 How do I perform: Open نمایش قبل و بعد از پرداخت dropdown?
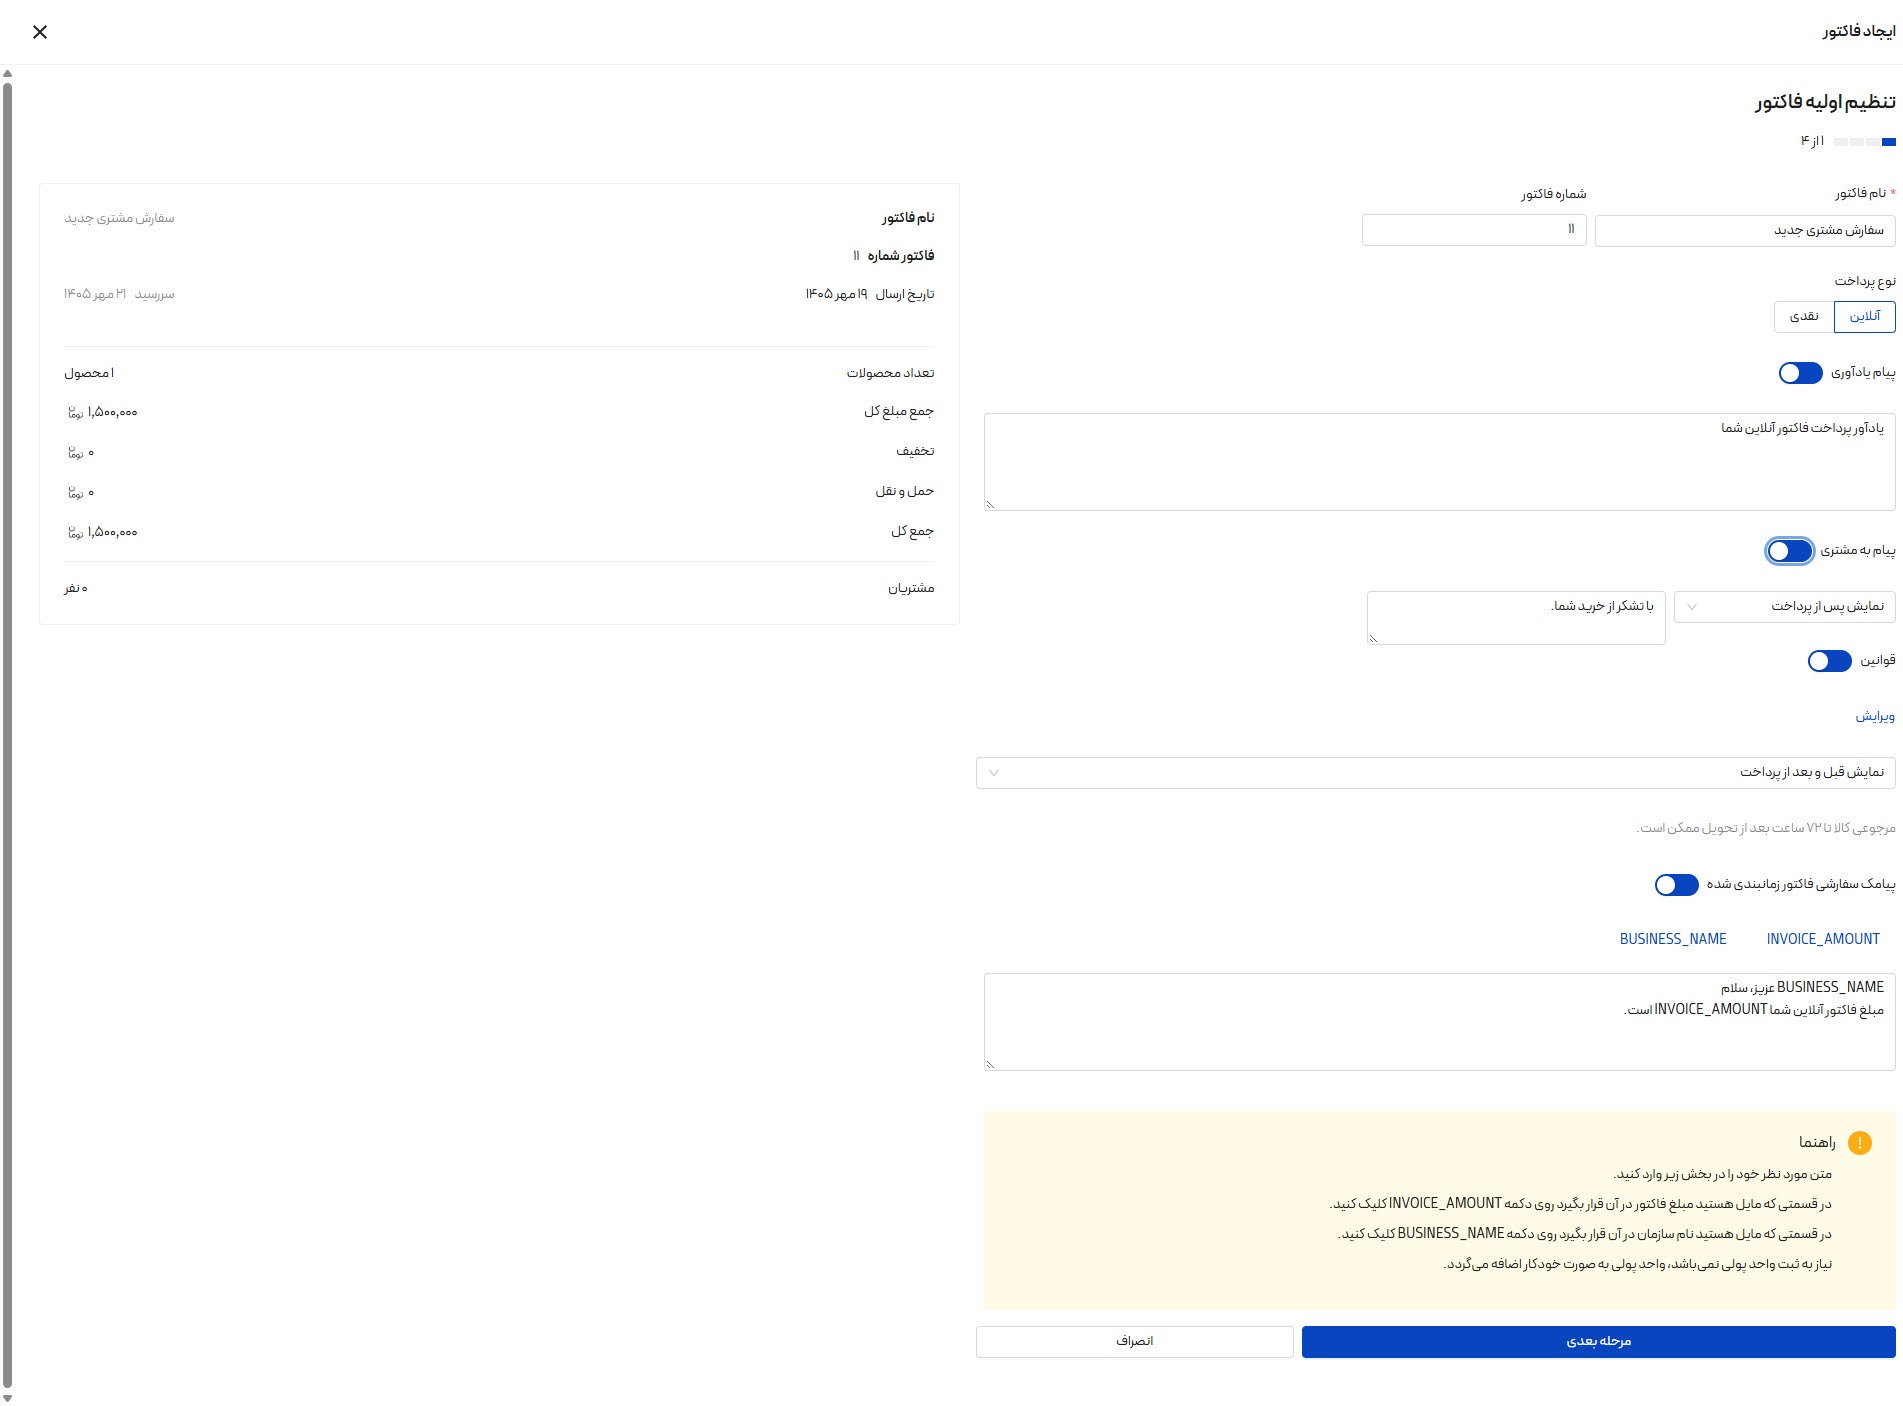[x=1435, y=773]
